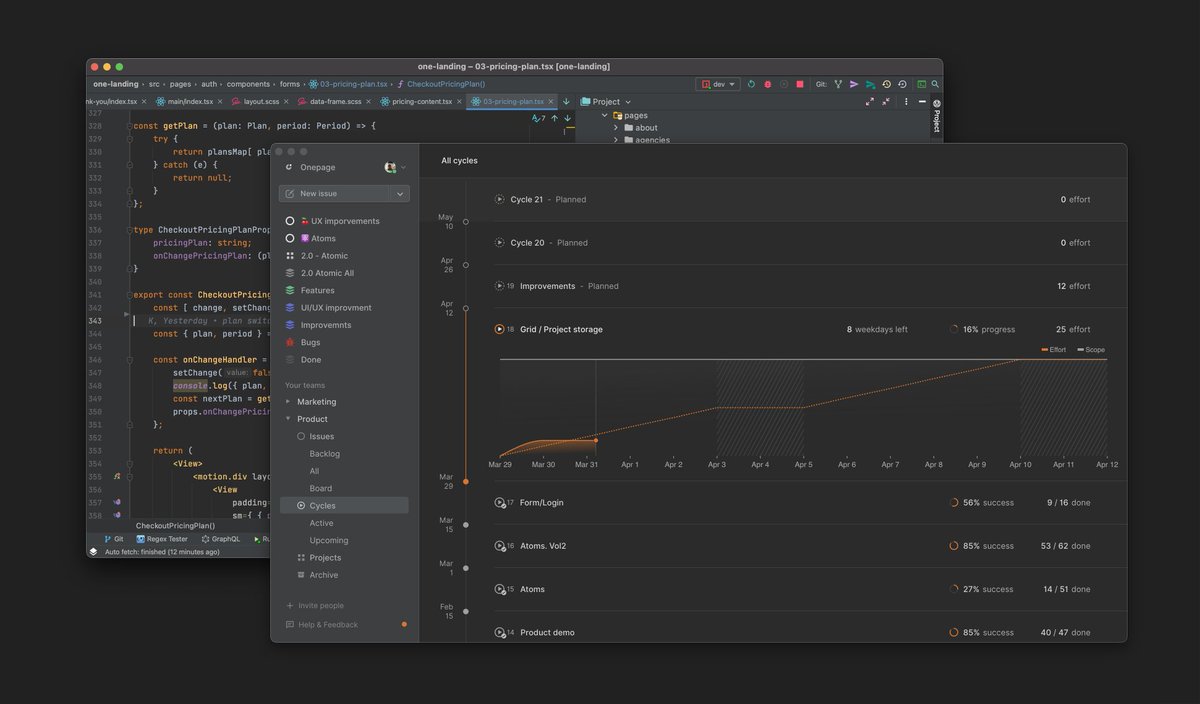Click the expand all icon in Project panel
Screen dimensions: 1200x704
click(869, 102)
